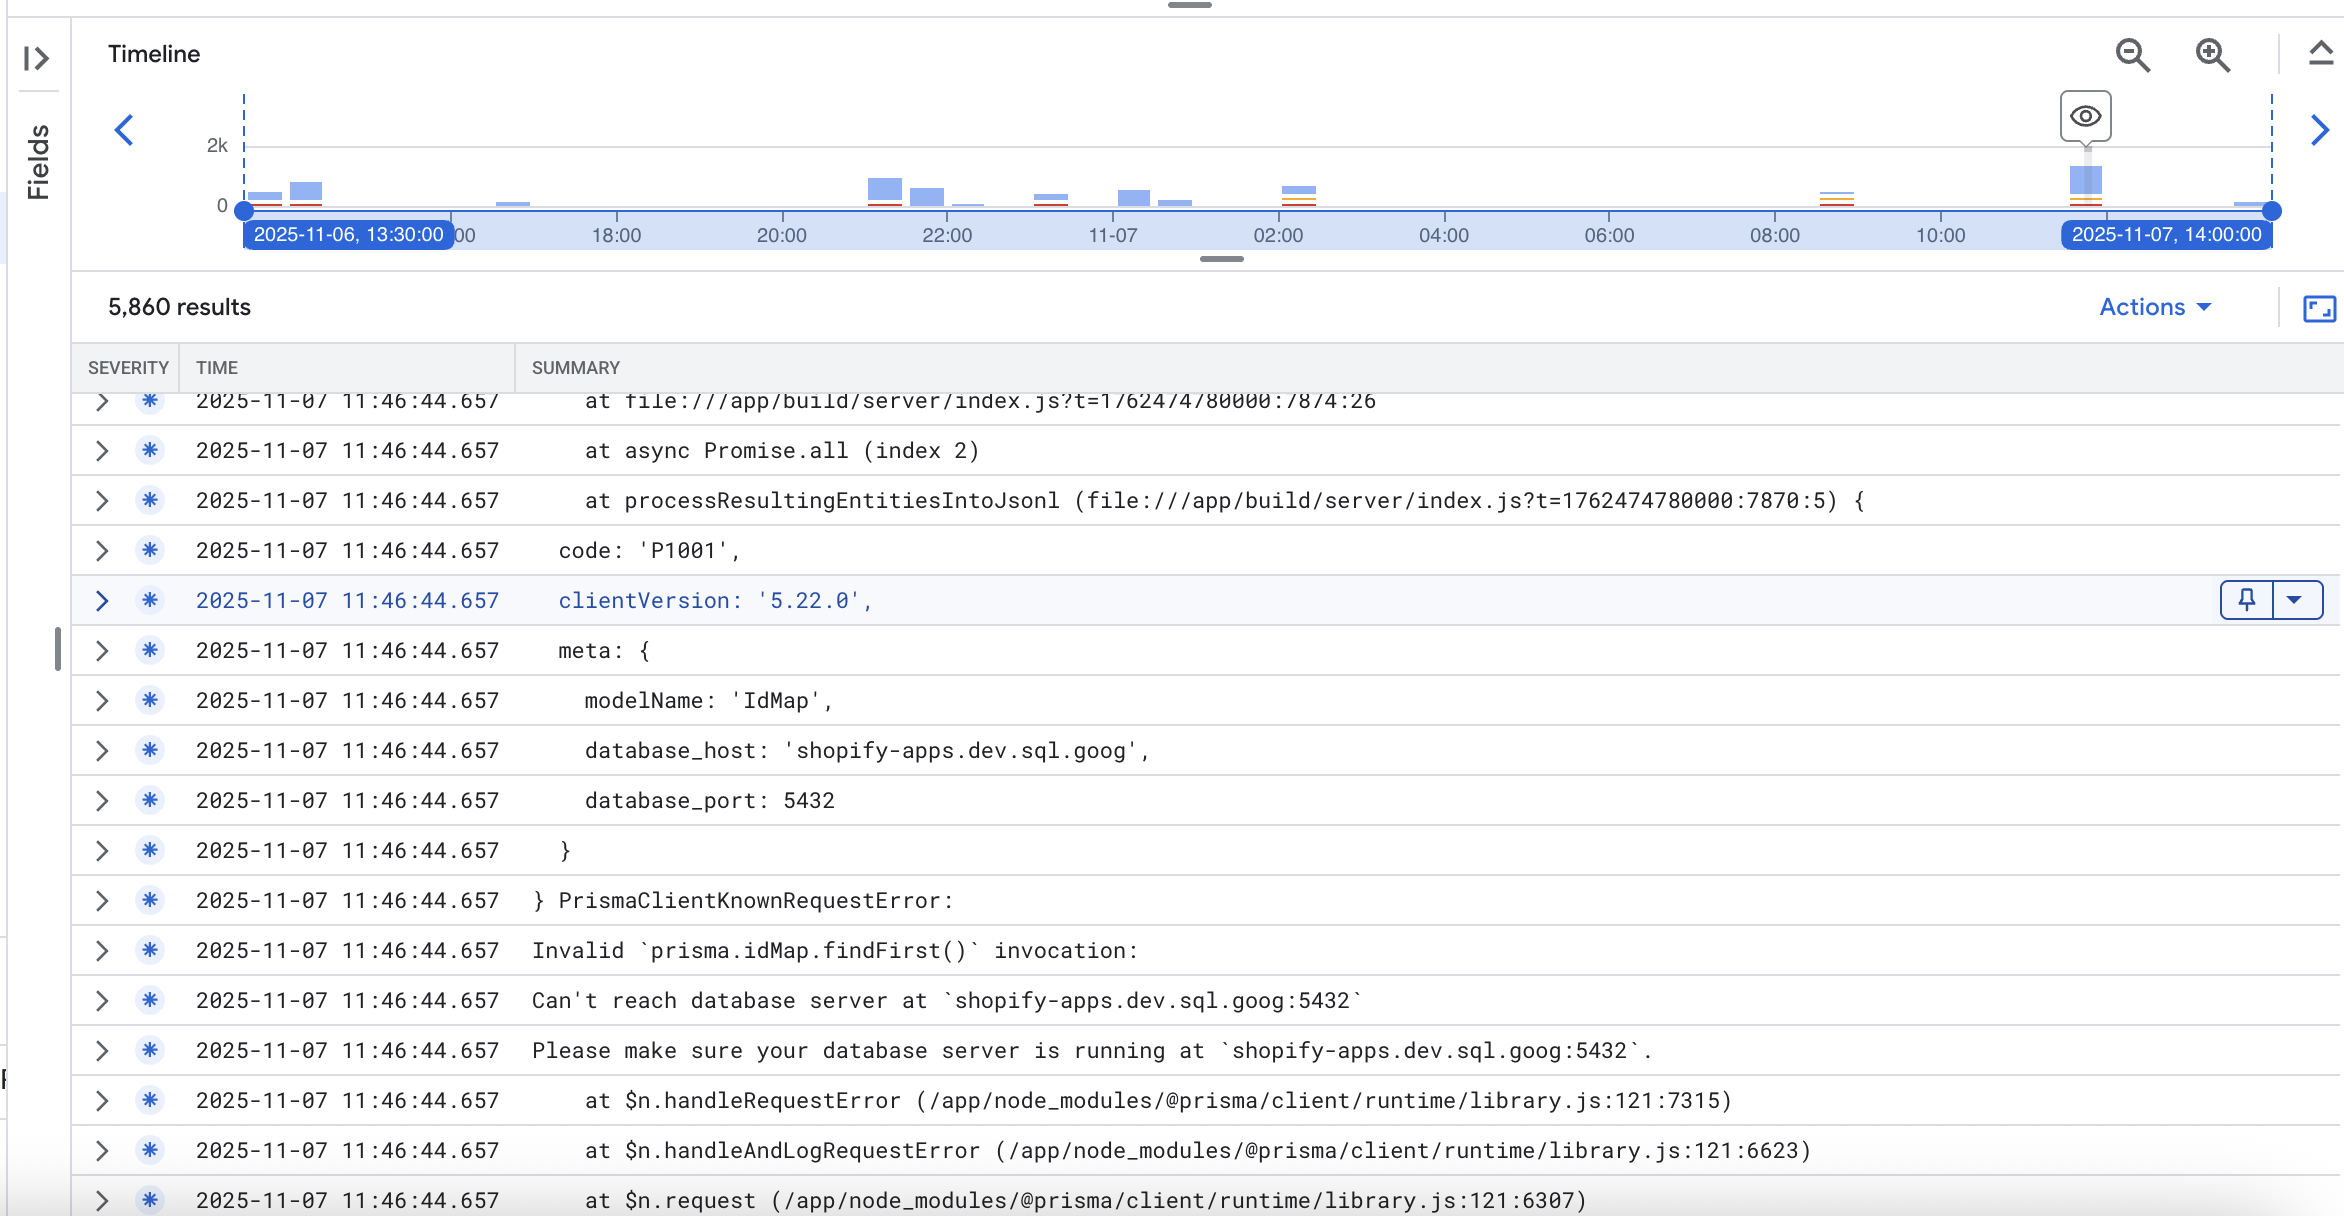Image resolution: width=2344 pixels, height=1216 pixels.
Task: Click the Can't reach database server message
Action: 945,1000
